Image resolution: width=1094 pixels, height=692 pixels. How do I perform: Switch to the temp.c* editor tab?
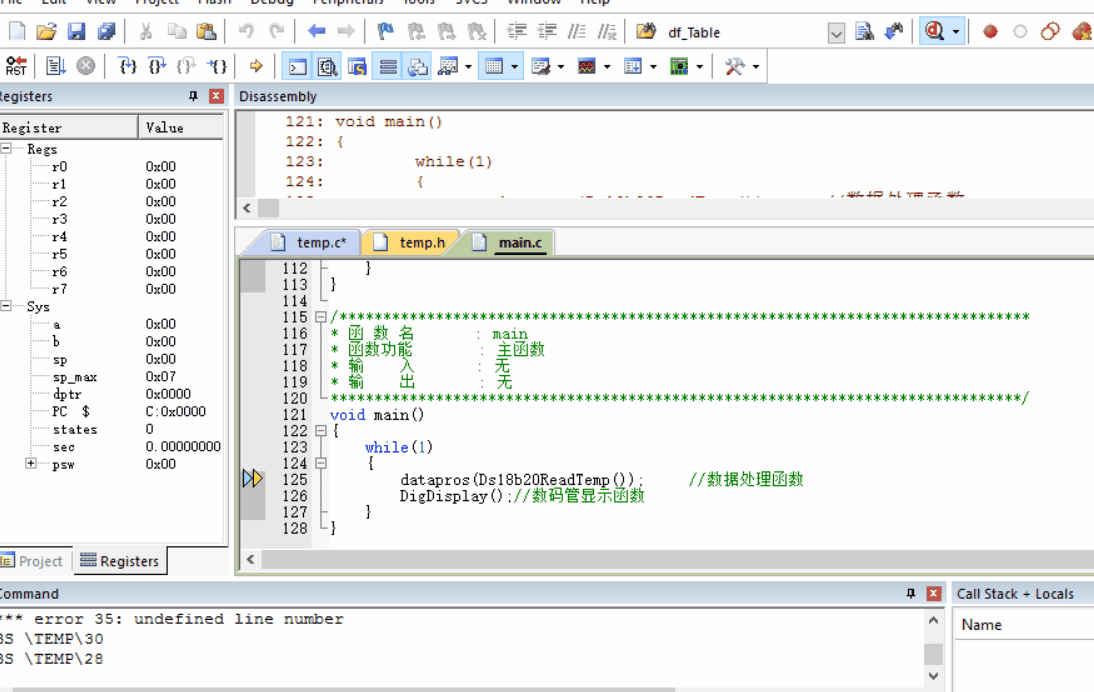point(314,243)
